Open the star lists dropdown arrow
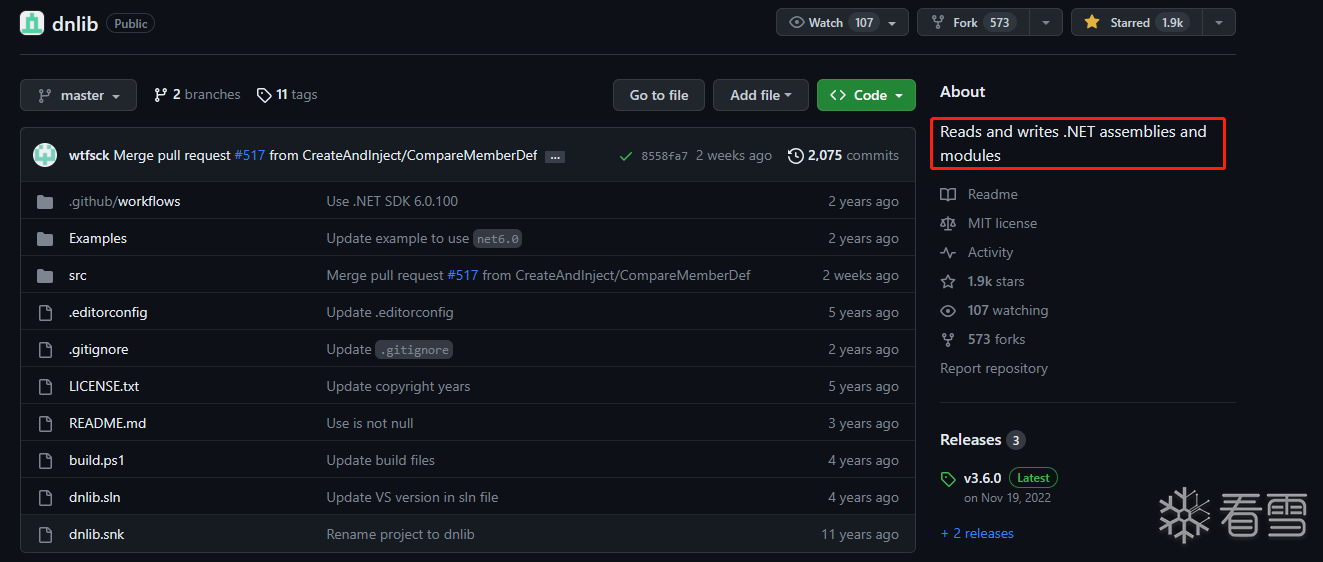 click(x=1219, y=22)
